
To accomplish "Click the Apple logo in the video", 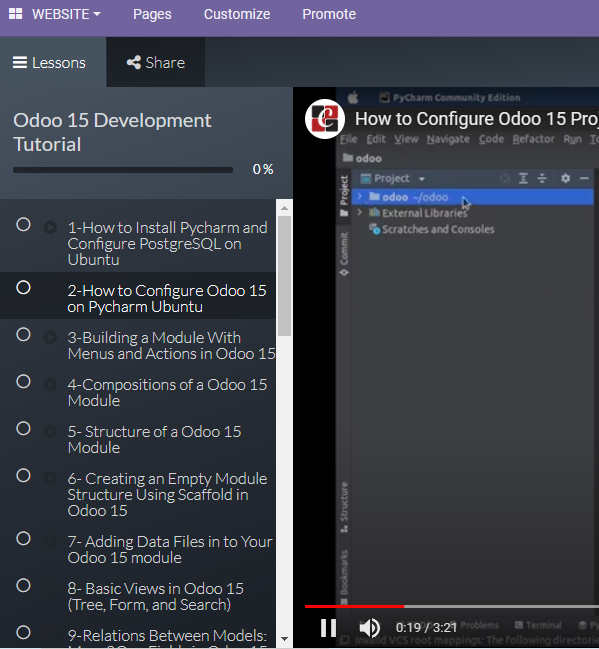I will (353, 98).
